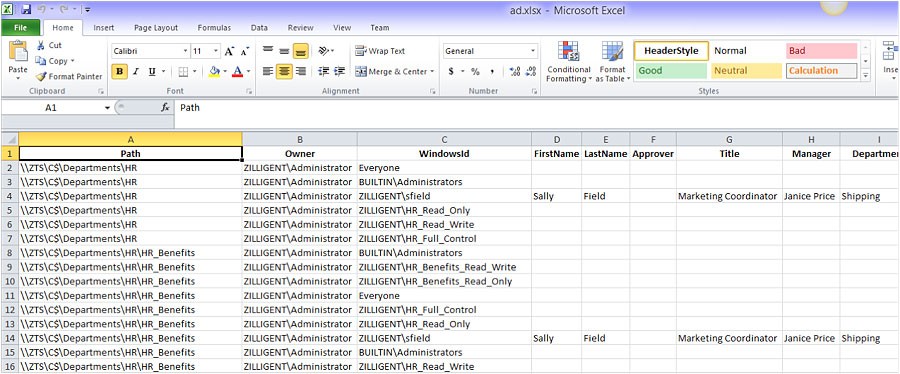Decrease the font size

[x=245, y=52]
